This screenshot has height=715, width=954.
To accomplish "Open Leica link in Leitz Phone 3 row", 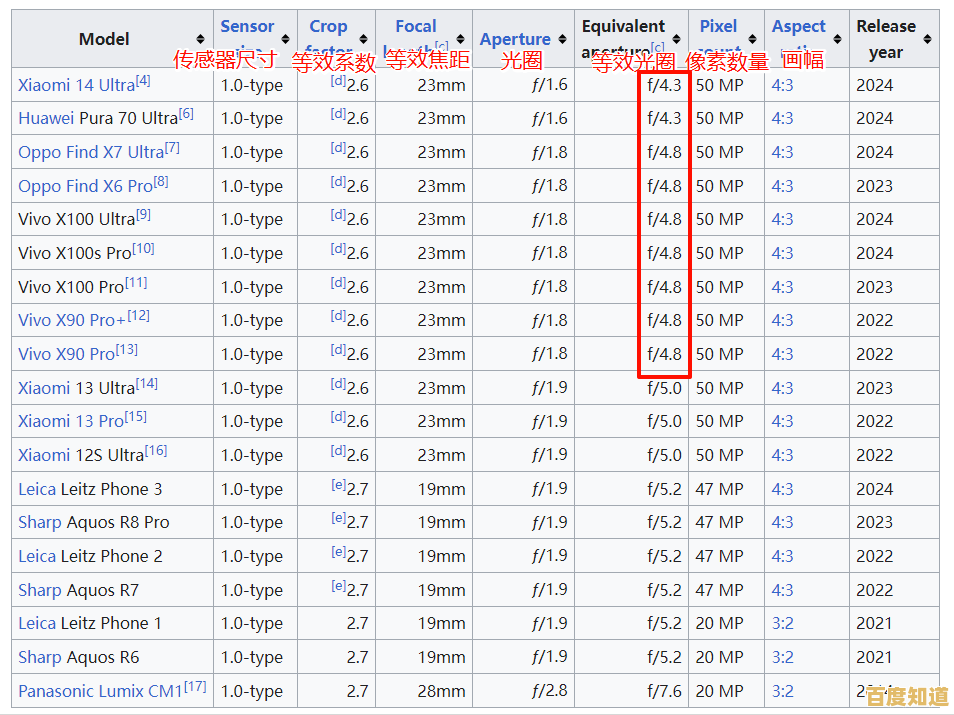I will tap(37, 489).
